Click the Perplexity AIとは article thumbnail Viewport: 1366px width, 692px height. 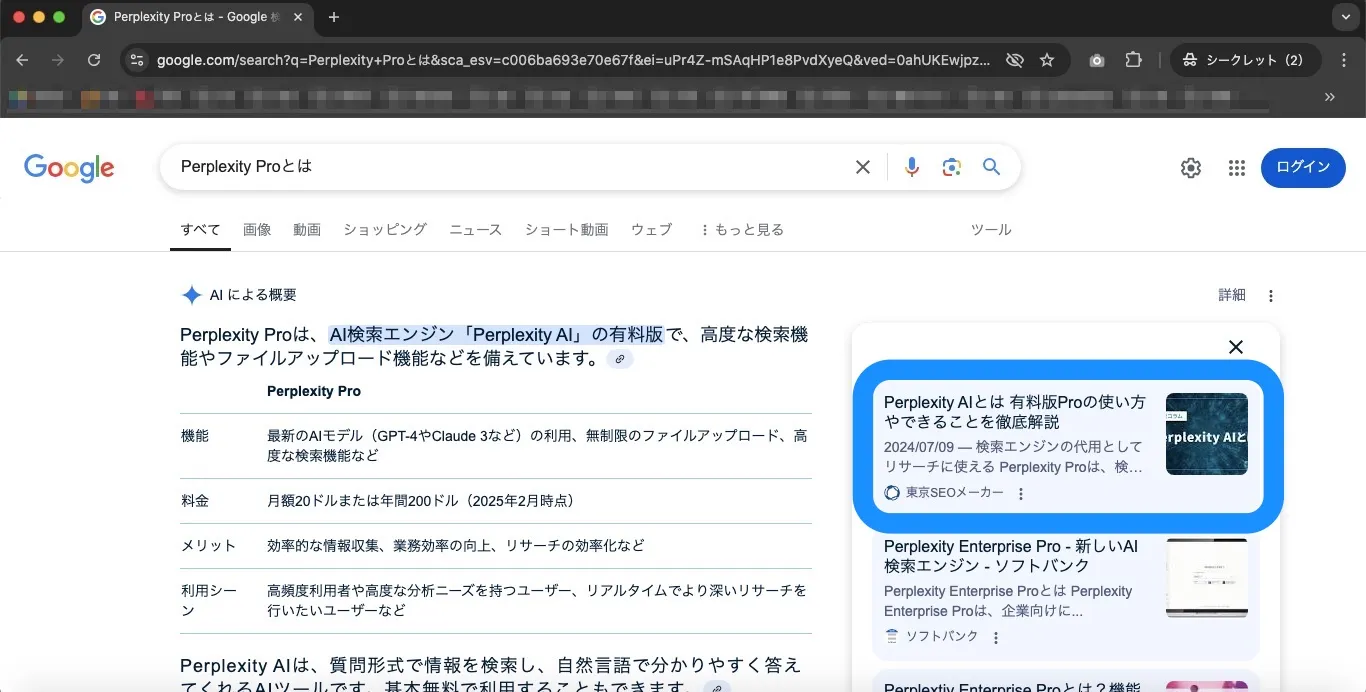click(1206, 434)
